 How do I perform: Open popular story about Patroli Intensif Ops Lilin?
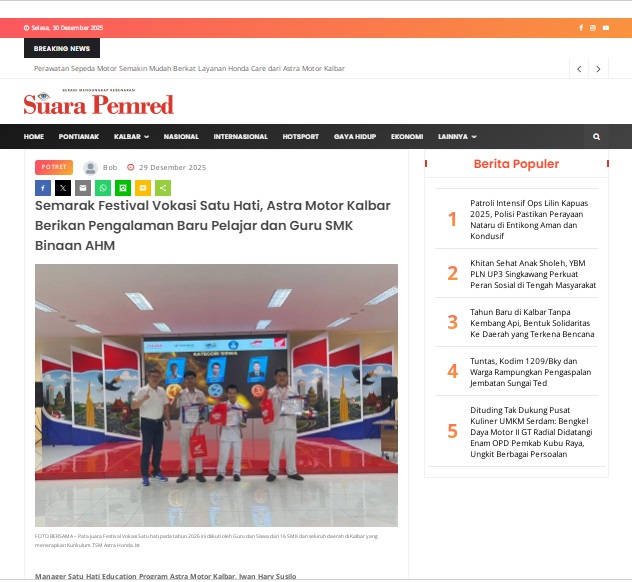(x=529, y=219)
